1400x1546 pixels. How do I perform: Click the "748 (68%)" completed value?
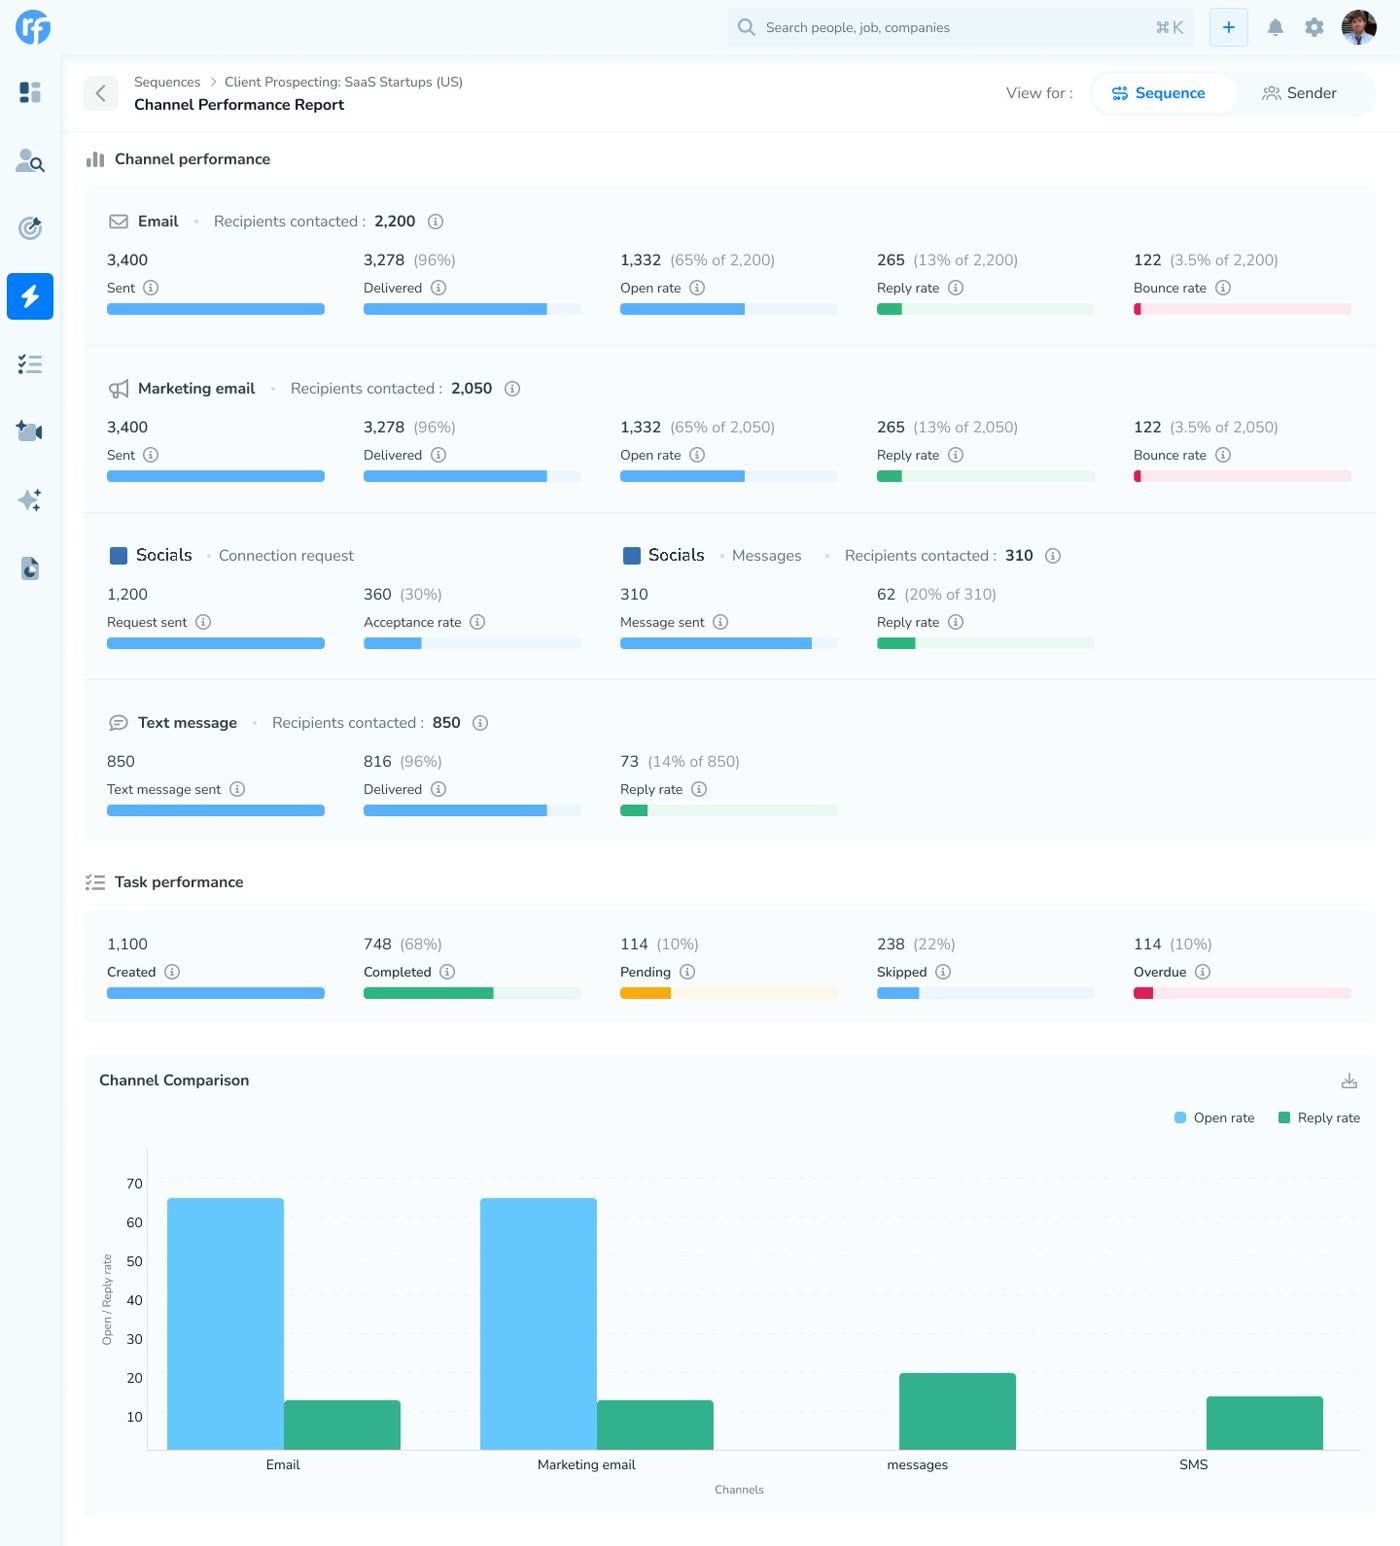tap(402, 944)
